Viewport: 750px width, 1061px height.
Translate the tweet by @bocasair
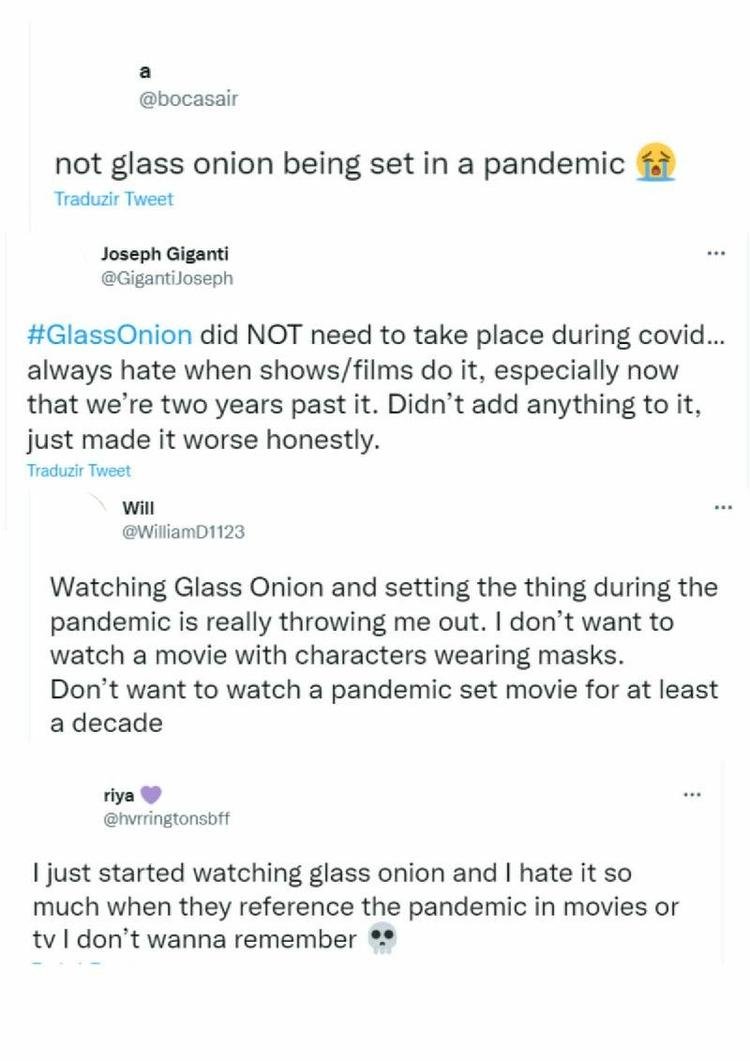(x=113, y=199)
